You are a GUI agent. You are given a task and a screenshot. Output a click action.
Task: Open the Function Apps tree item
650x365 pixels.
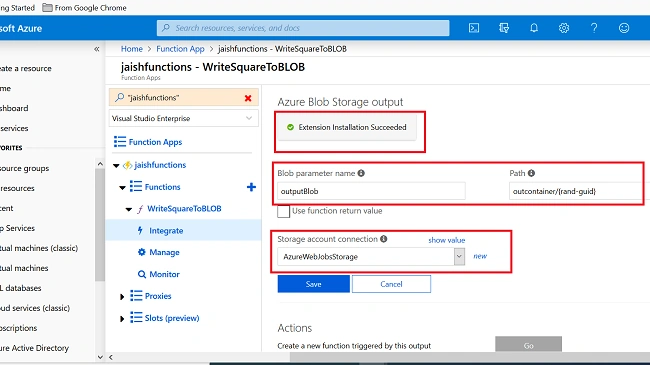(155, 142)
